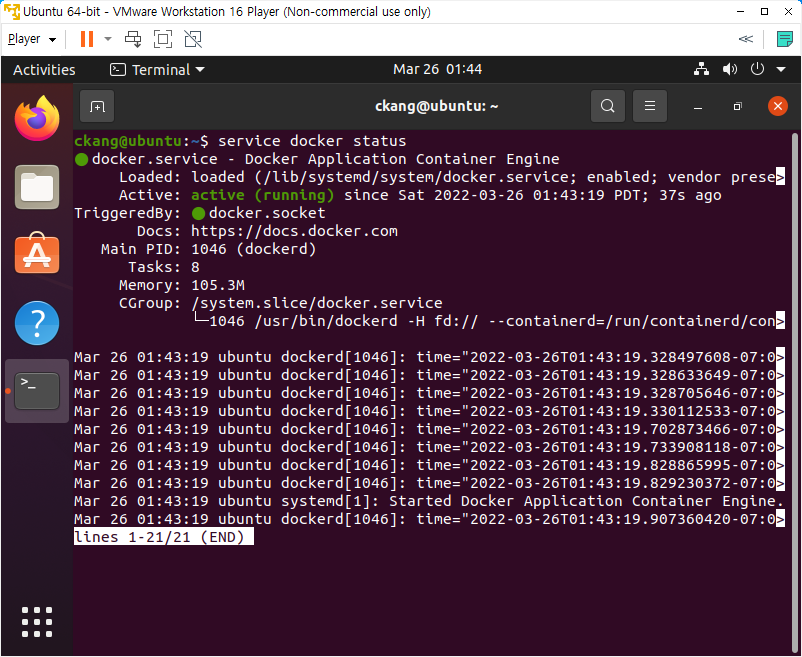This screenshot has width=802, height=657.
Task: Expand the power options dropdown arrow
Action: tap(108, 39)
